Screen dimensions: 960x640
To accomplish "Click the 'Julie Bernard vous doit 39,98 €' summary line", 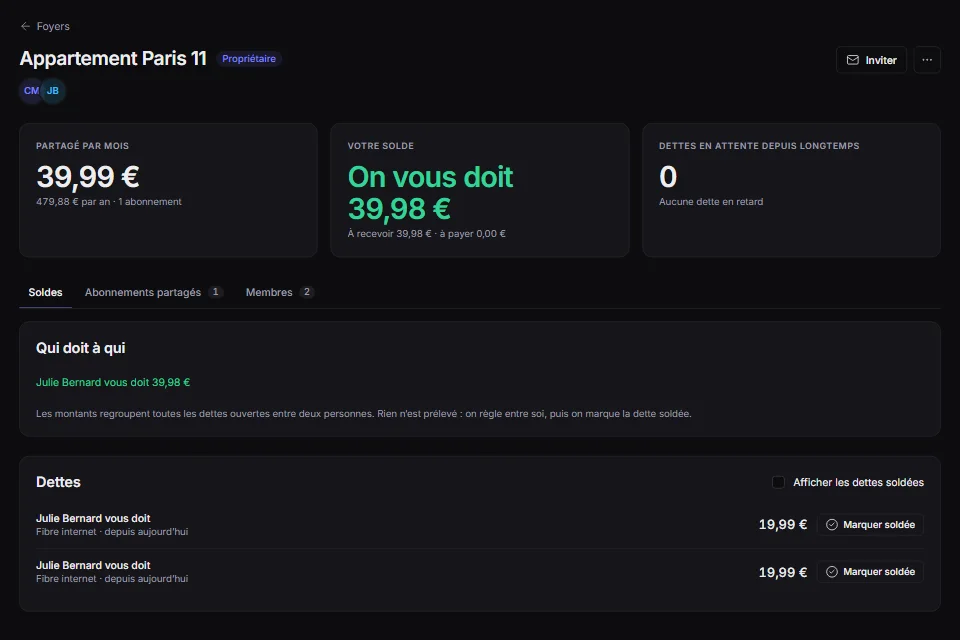I will click(113, 382).
